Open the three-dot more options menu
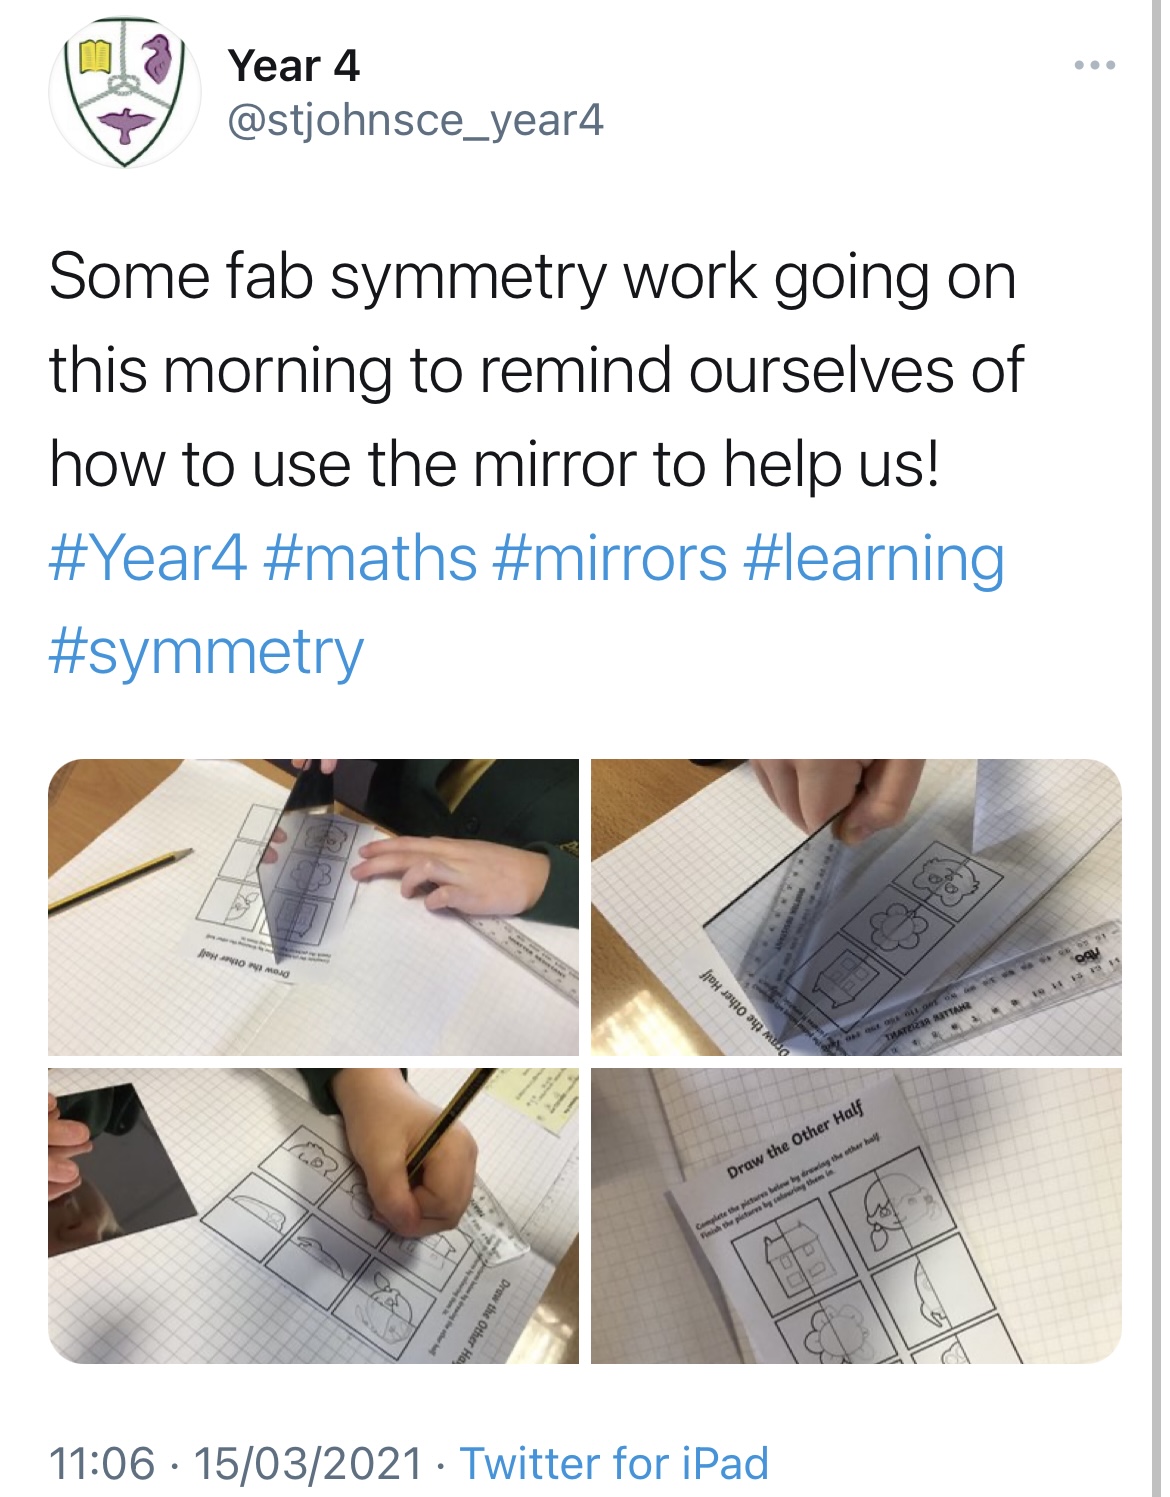The width and height of the screenshot is (1170, 1497). tap(1095, 66)
